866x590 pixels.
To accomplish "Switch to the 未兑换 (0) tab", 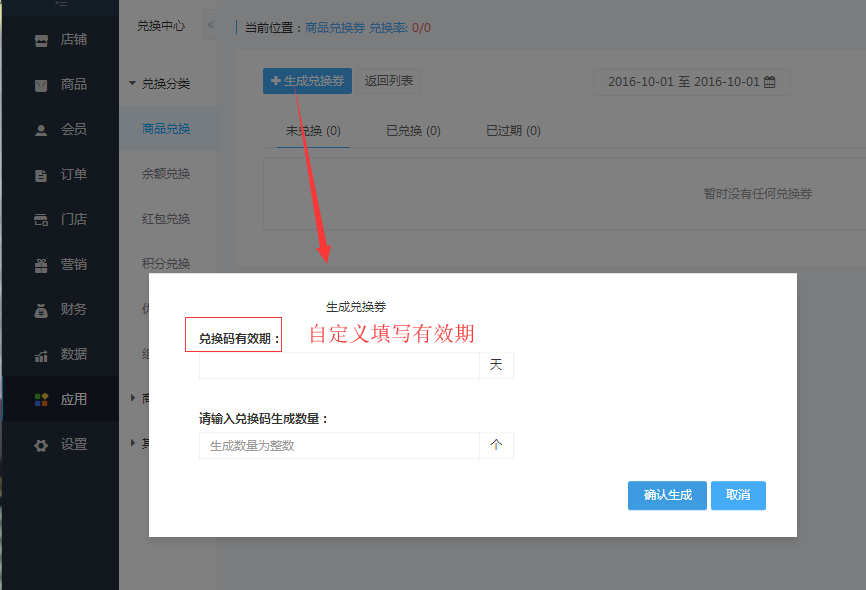I will point(313,131).
